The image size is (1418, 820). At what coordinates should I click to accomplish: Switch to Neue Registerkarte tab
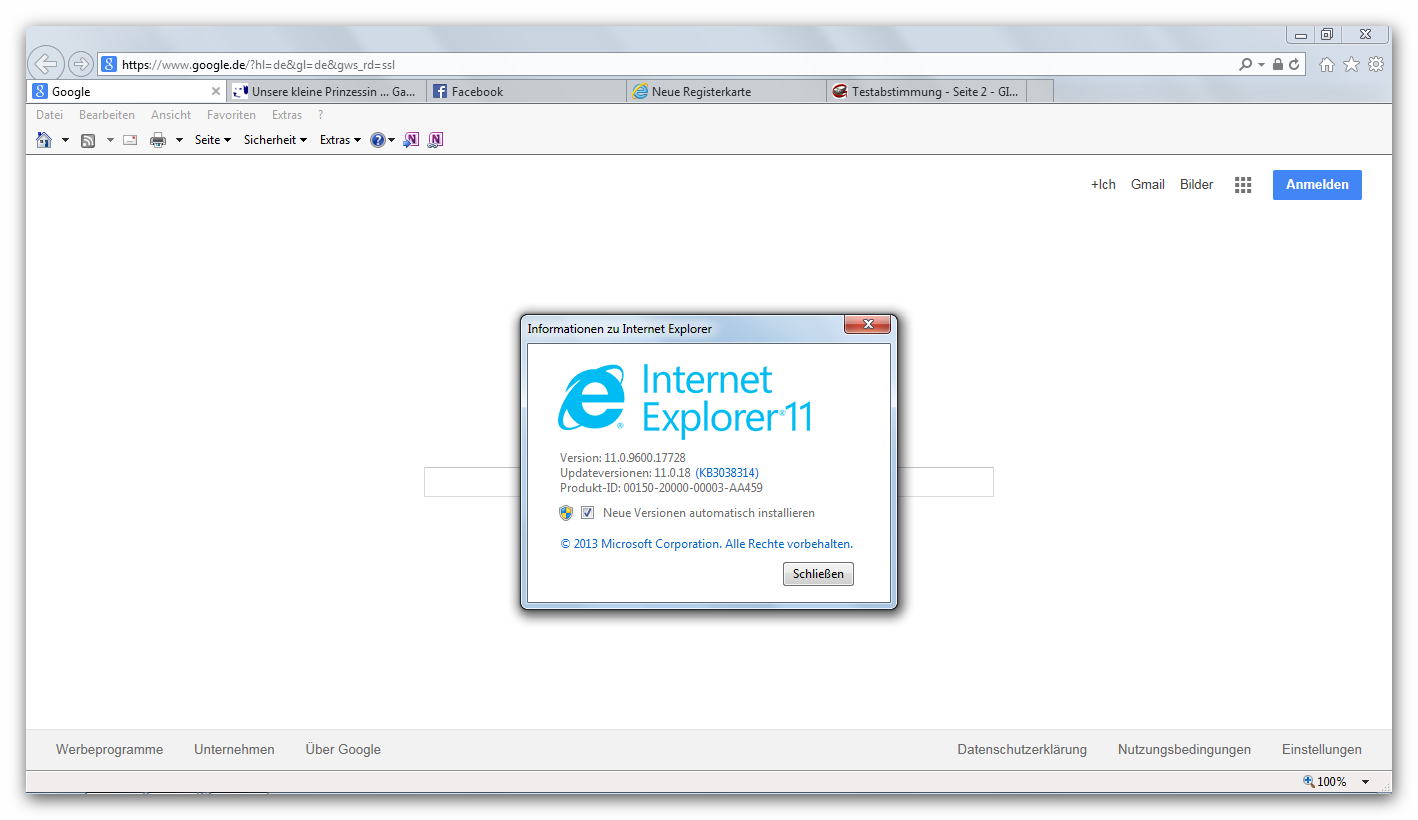click(x=726, y=91)
